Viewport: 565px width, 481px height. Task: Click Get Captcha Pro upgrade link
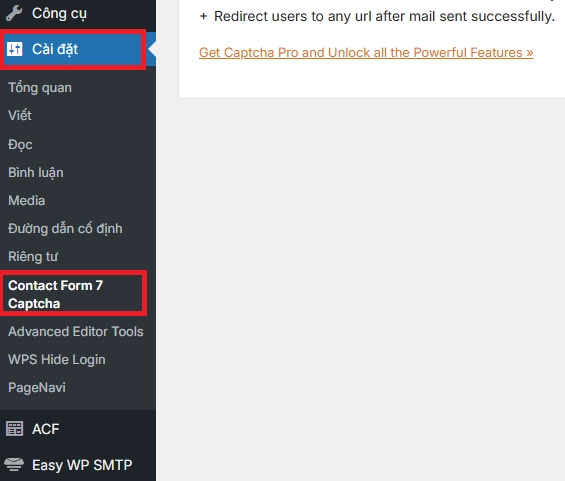tap(366, 53)
